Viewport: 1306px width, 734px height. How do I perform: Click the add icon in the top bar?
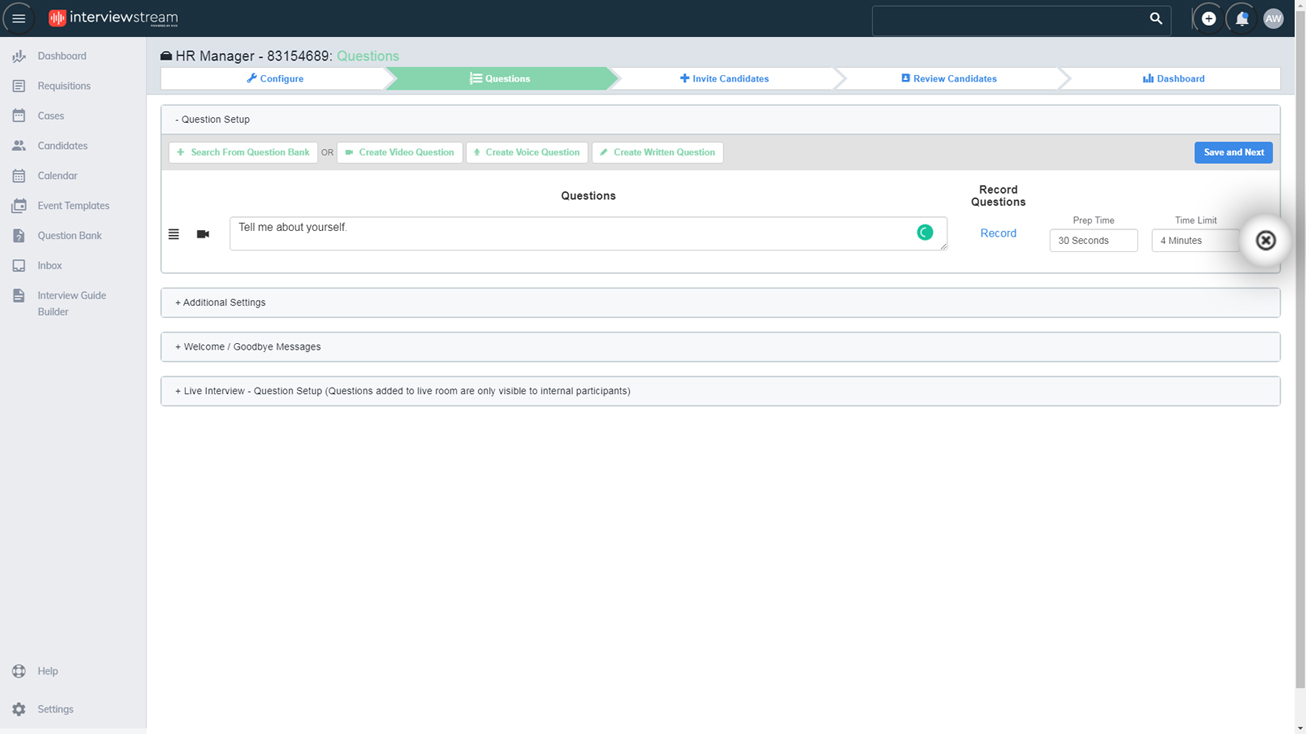click(x=1208, y=18)
